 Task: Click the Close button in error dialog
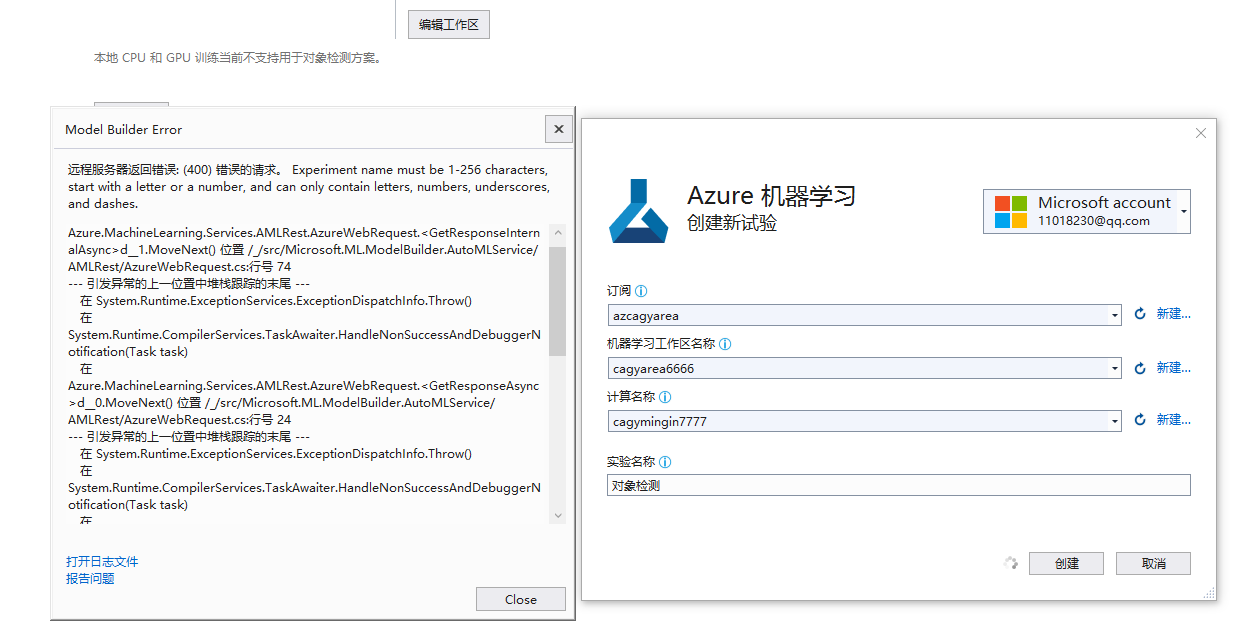[x=521, y=599]
